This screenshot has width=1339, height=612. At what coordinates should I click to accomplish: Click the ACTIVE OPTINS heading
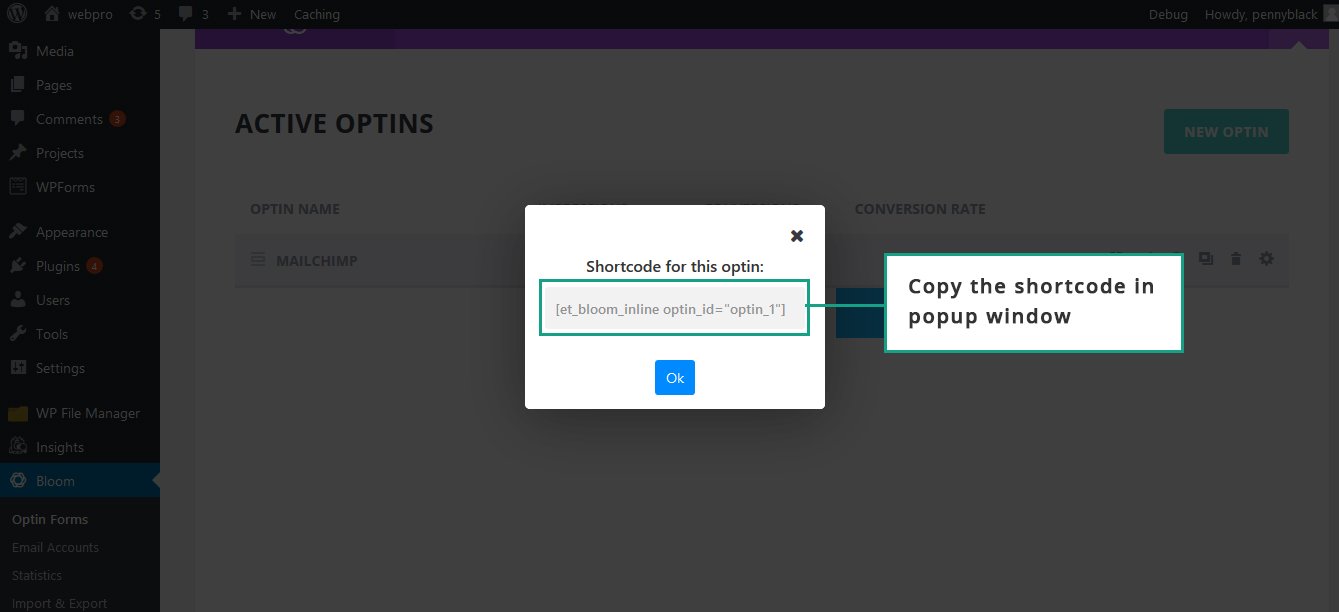tap(334, 124)
